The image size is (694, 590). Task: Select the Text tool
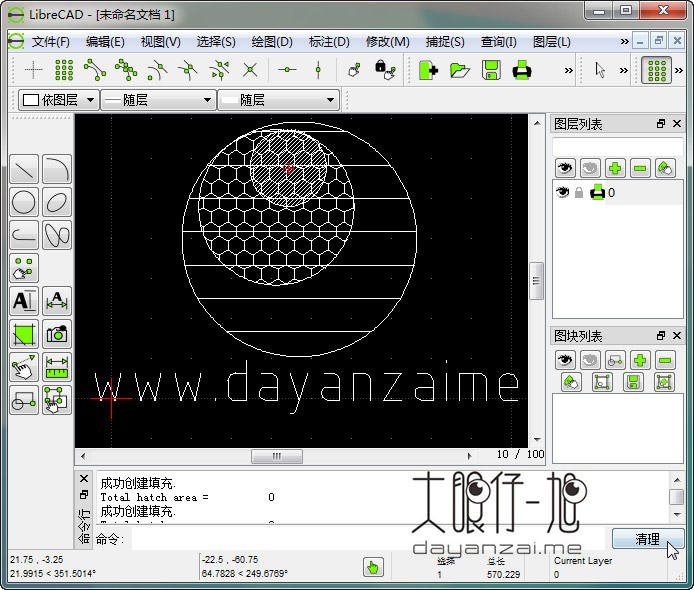(24, 301)
